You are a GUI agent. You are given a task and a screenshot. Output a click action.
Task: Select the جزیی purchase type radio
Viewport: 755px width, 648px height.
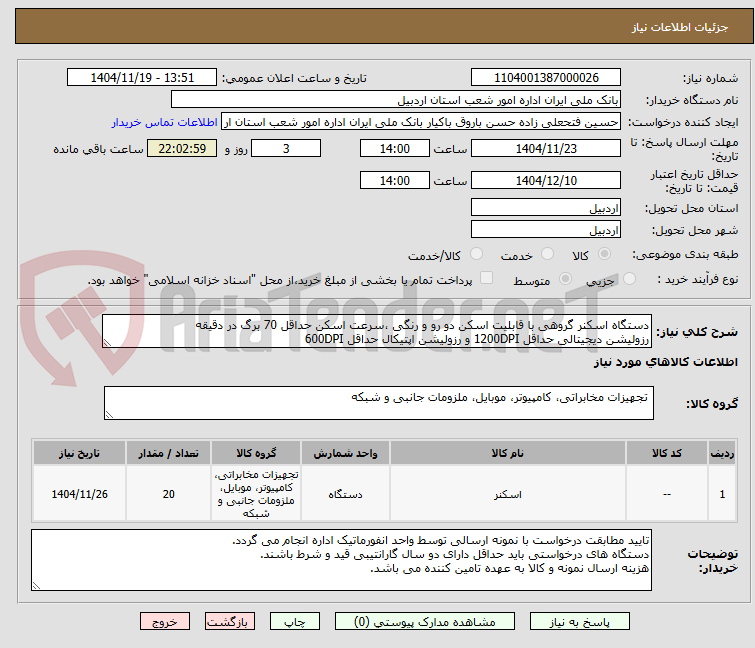point(629,279)
